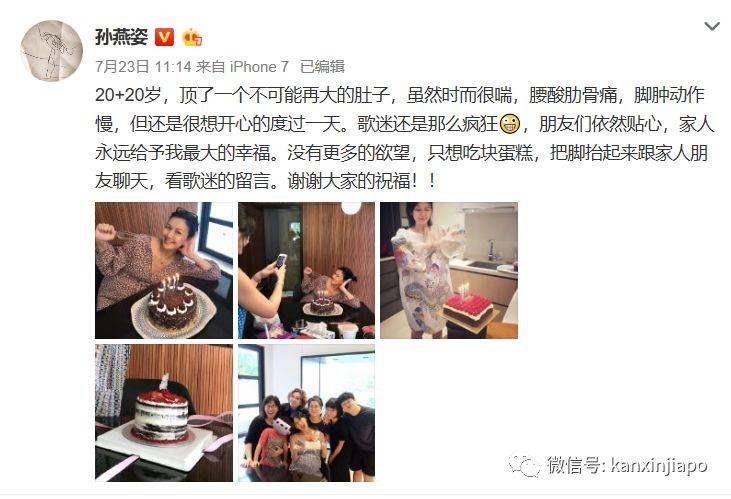Image resolution: width=731 pixels, height=499 pixels.
Task: Open the 孙燕姿 username link
Action: 121,37
